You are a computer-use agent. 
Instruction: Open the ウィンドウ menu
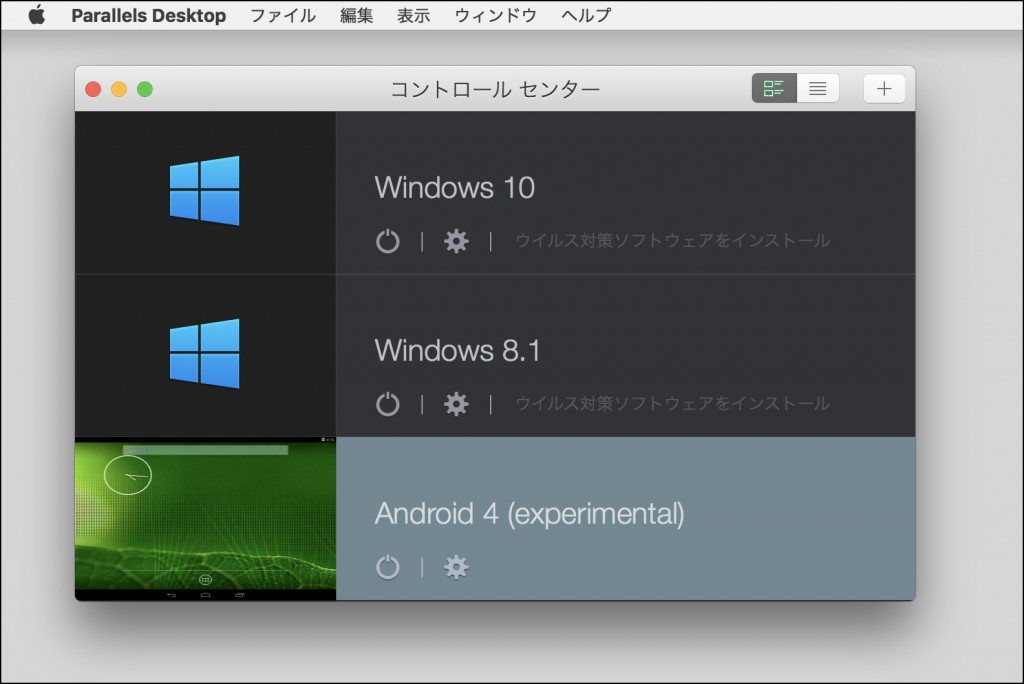coord(496,15)
